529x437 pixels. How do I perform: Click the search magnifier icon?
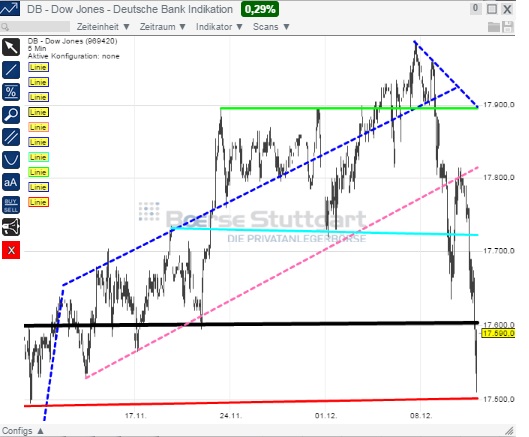[x=5, y=27]
